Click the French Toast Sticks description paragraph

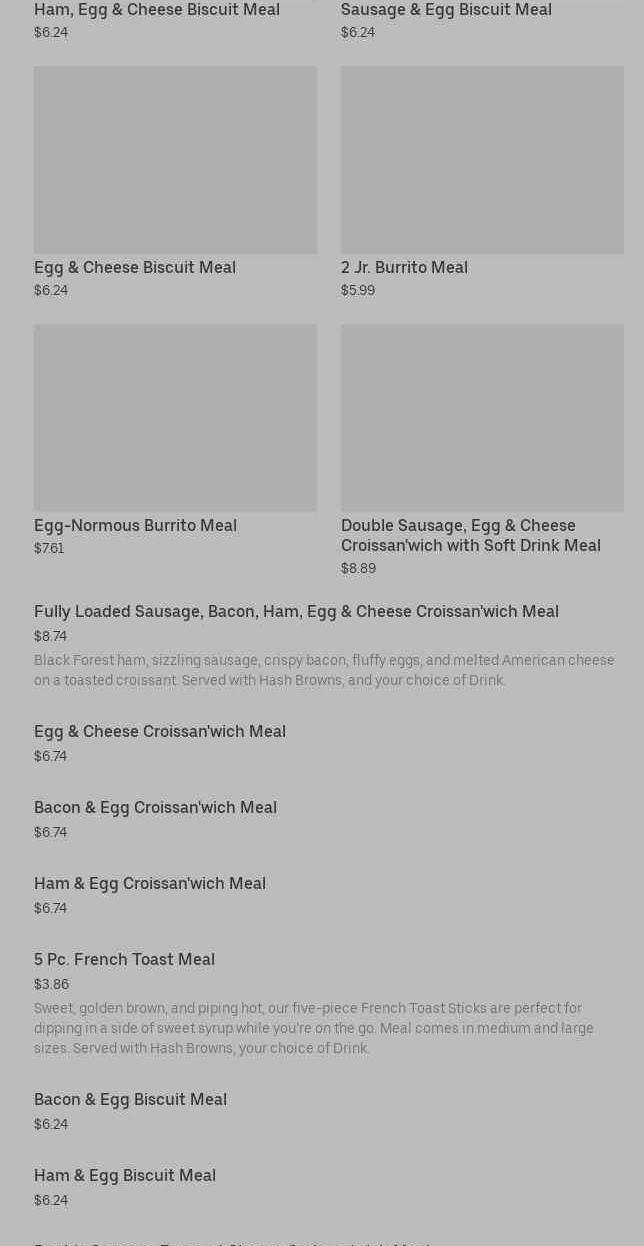[314, 1028]
